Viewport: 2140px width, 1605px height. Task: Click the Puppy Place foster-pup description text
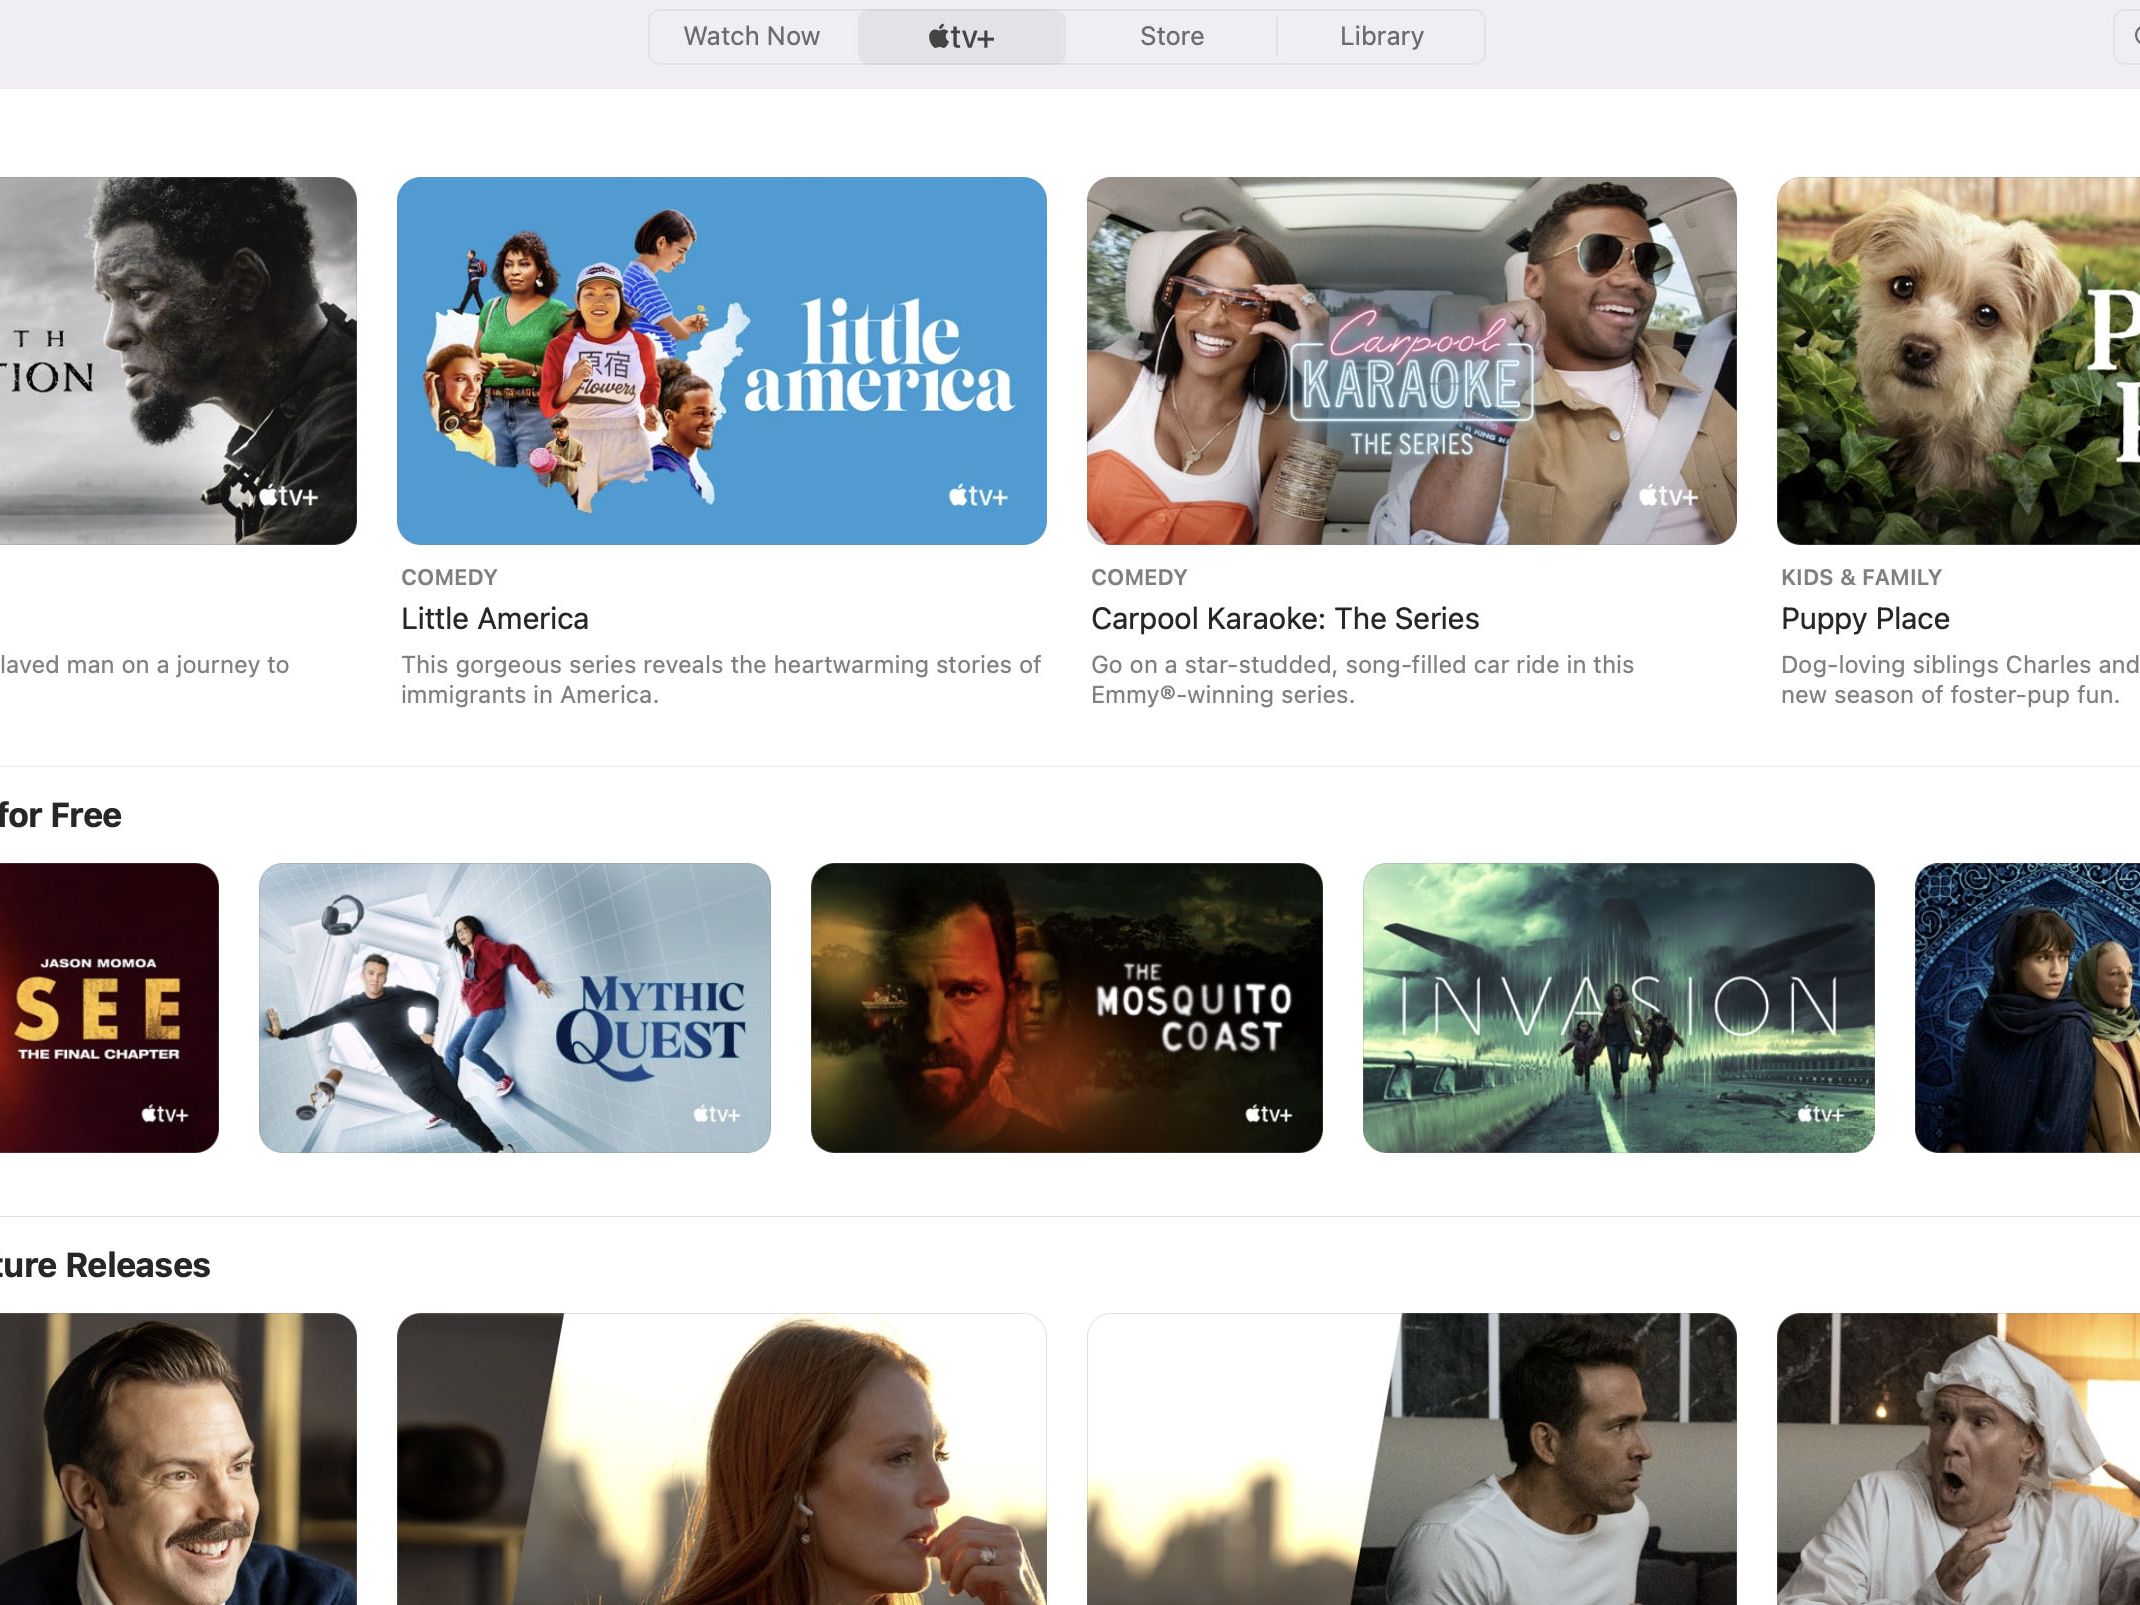(x=1960, y=680)
